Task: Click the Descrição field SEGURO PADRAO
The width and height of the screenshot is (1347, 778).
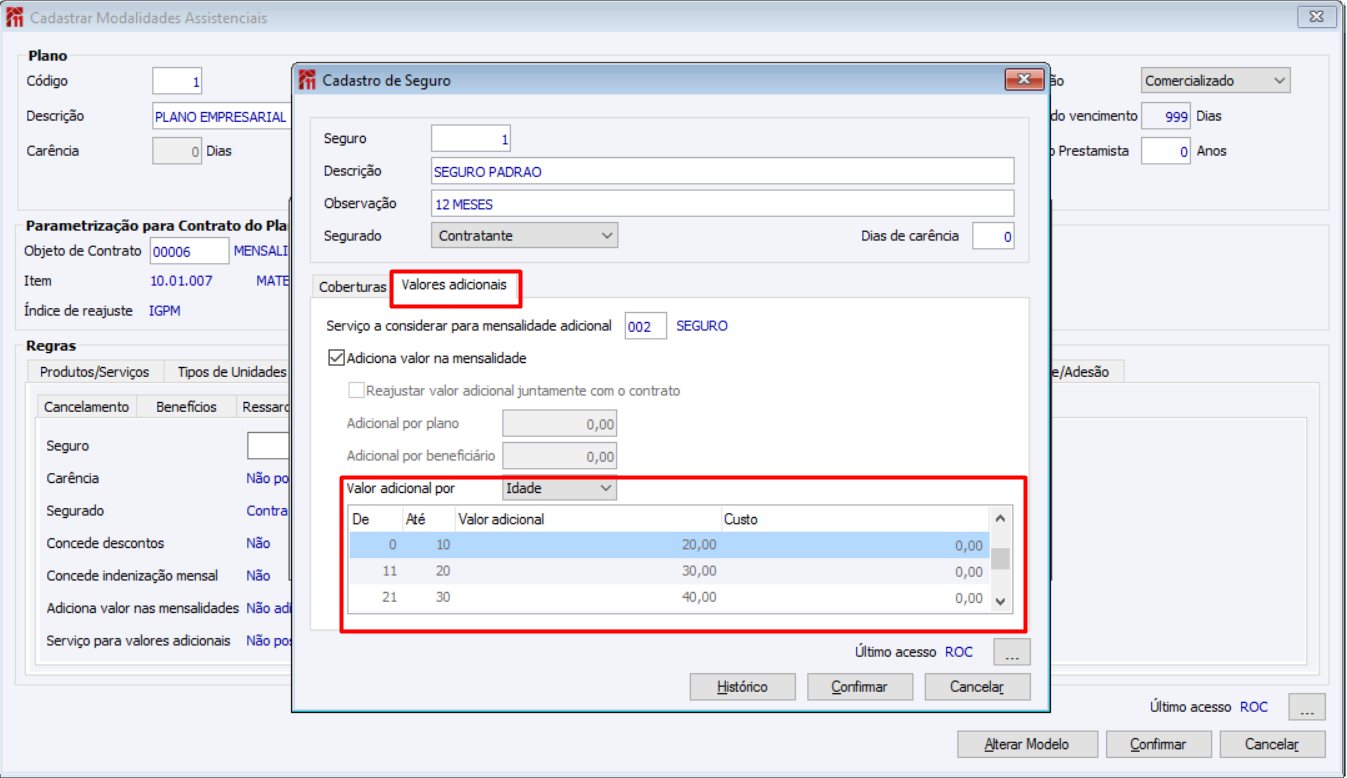Action: tap(722, 171)
